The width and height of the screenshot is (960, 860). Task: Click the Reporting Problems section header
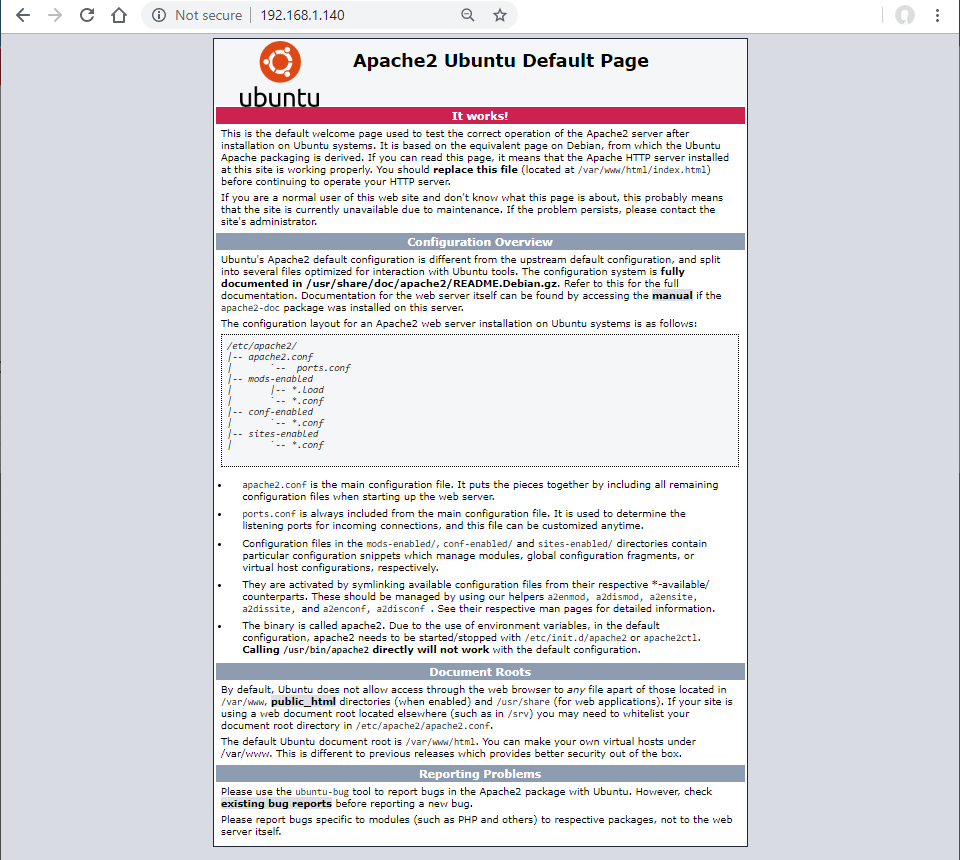click(x=480, y=774)
